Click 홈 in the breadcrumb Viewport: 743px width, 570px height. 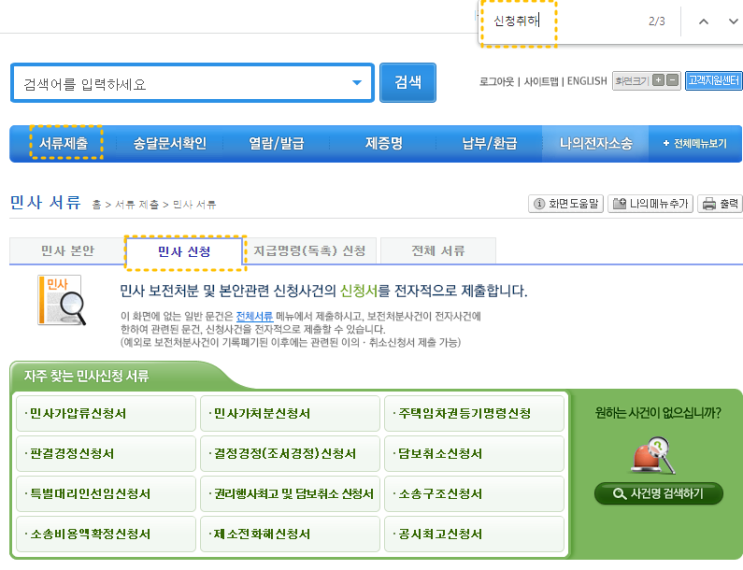click(96, 205)
